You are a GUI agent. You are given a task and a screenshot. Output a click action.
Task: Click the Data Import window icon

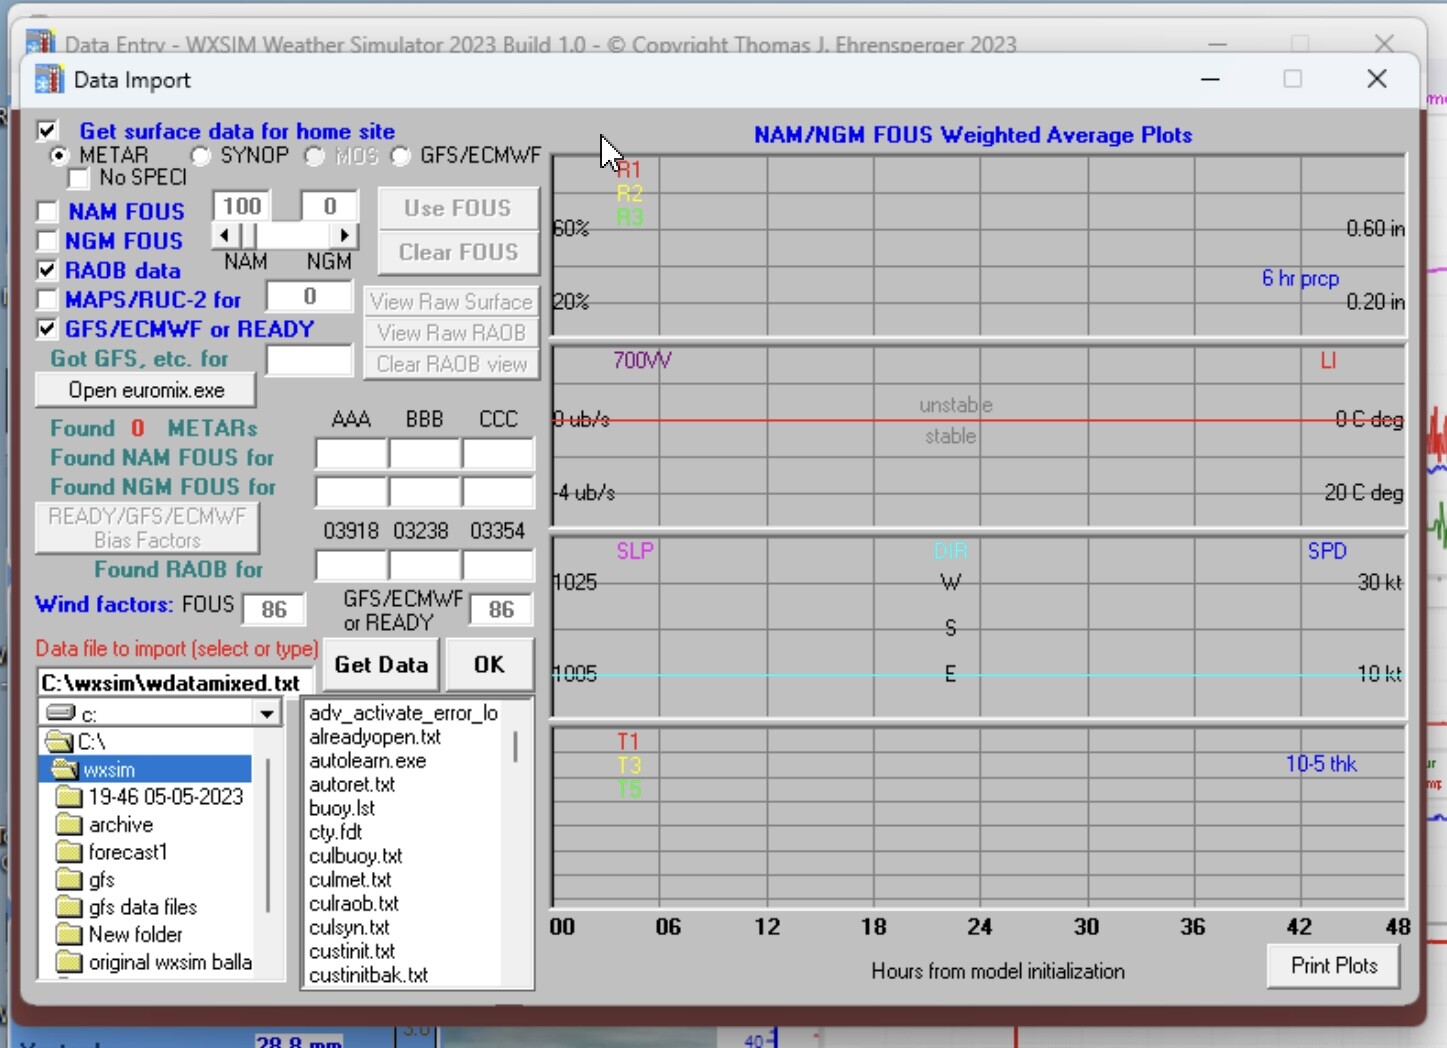pyautogui.click(x=49, y=79)
